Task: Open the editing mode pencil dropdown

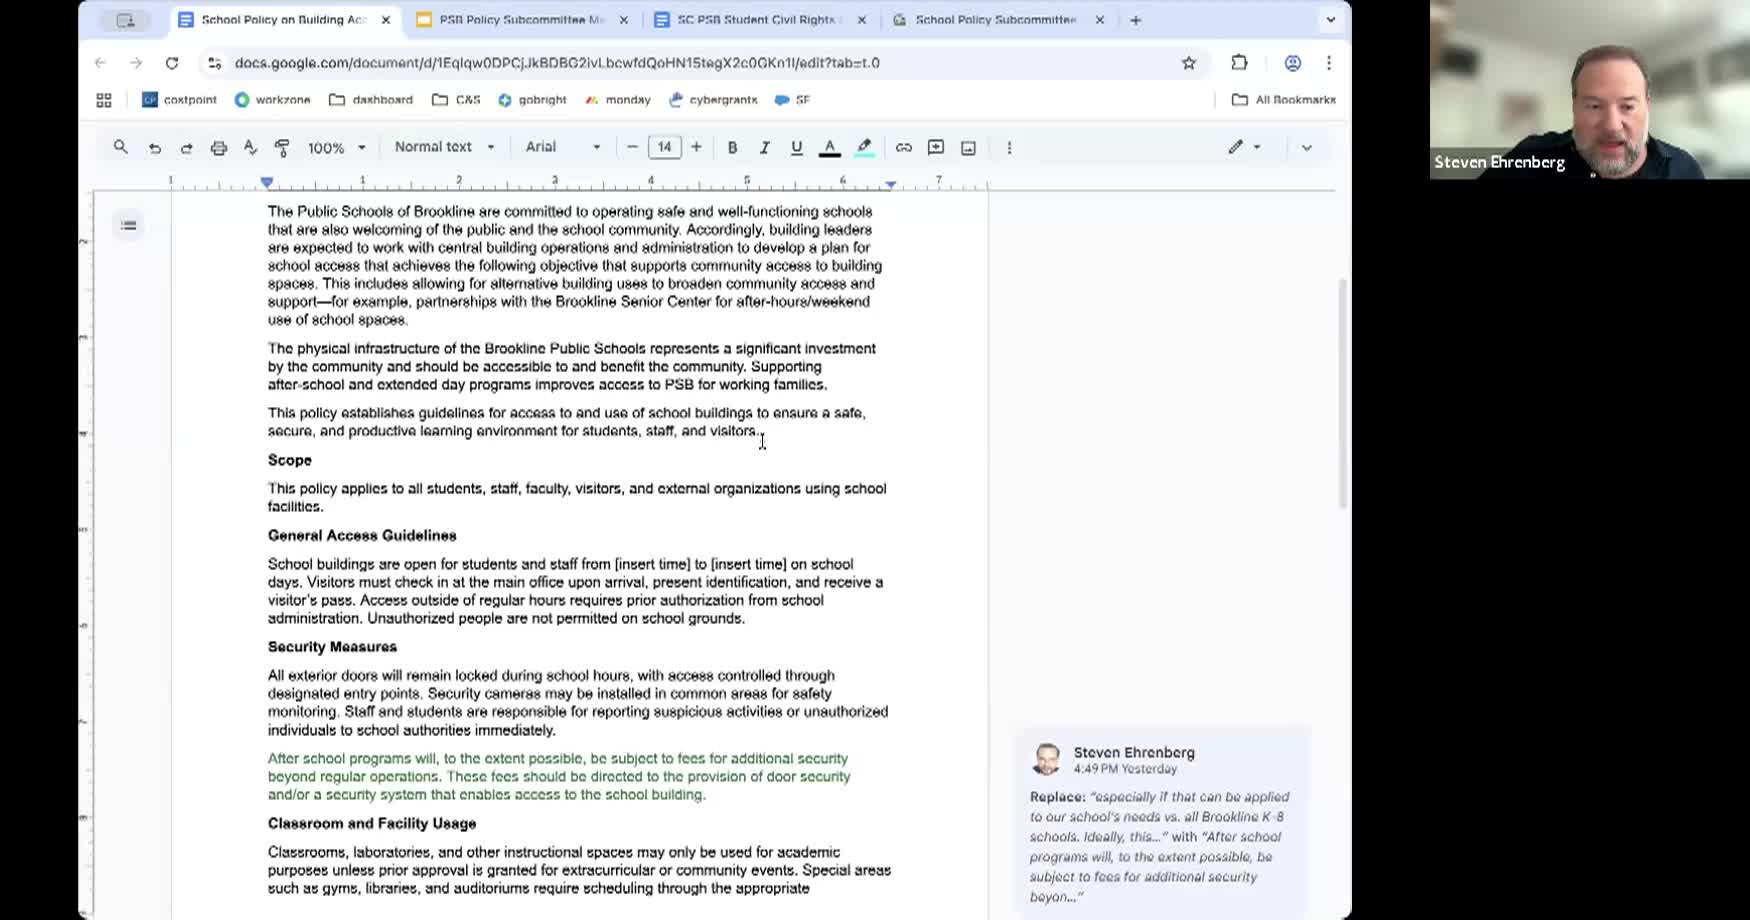Action: tap(1244, 147)
